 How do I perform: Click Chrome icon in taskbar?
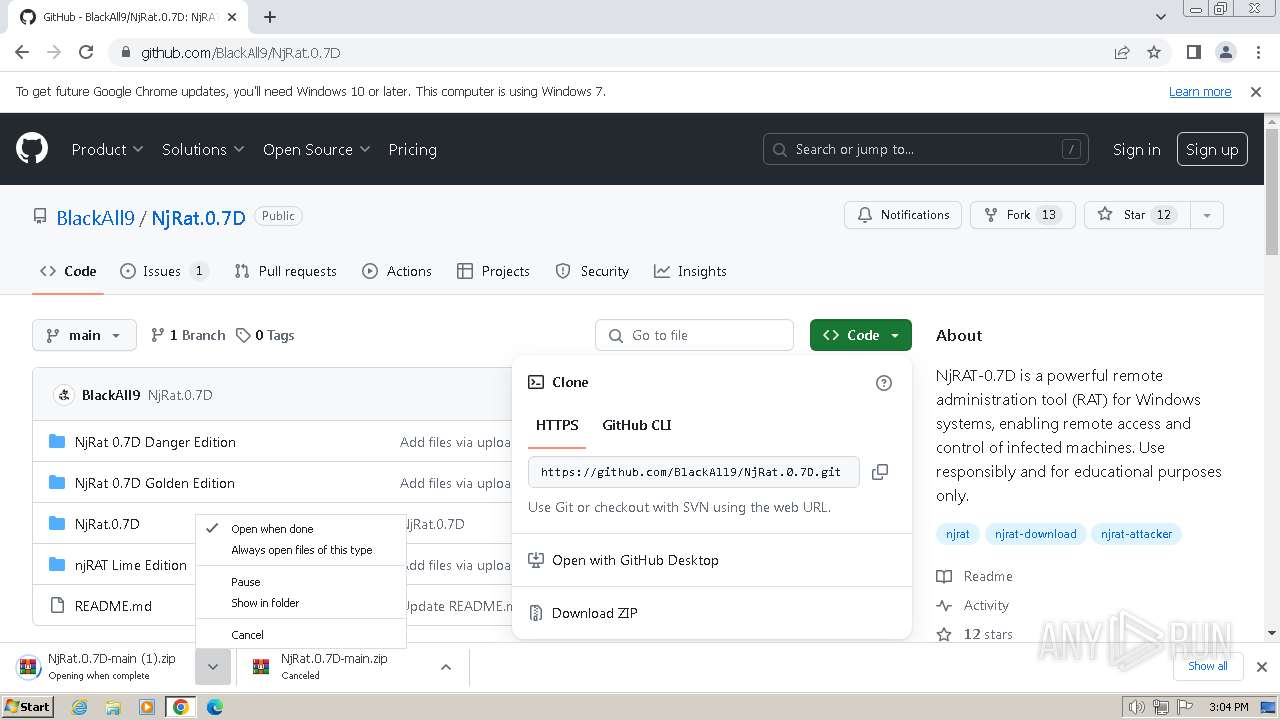(x=181, y=707)
